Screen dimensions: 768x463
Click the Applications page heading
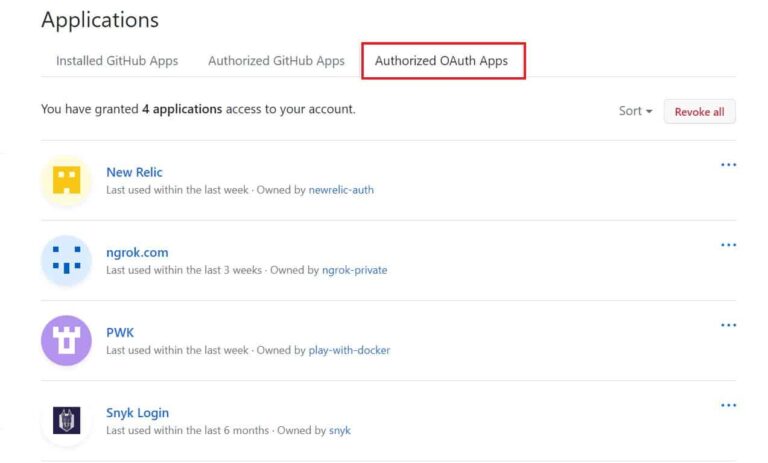[x=100, y=20]
